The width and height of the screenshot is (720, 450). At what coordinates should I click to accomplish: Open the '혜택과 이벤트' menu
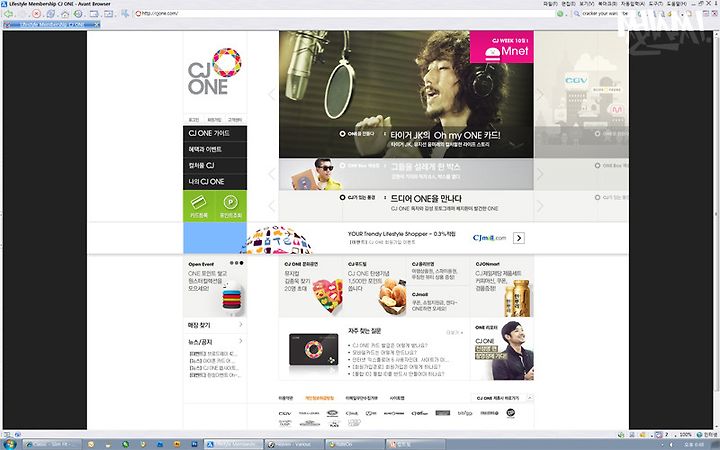click(x=215, y=149)
